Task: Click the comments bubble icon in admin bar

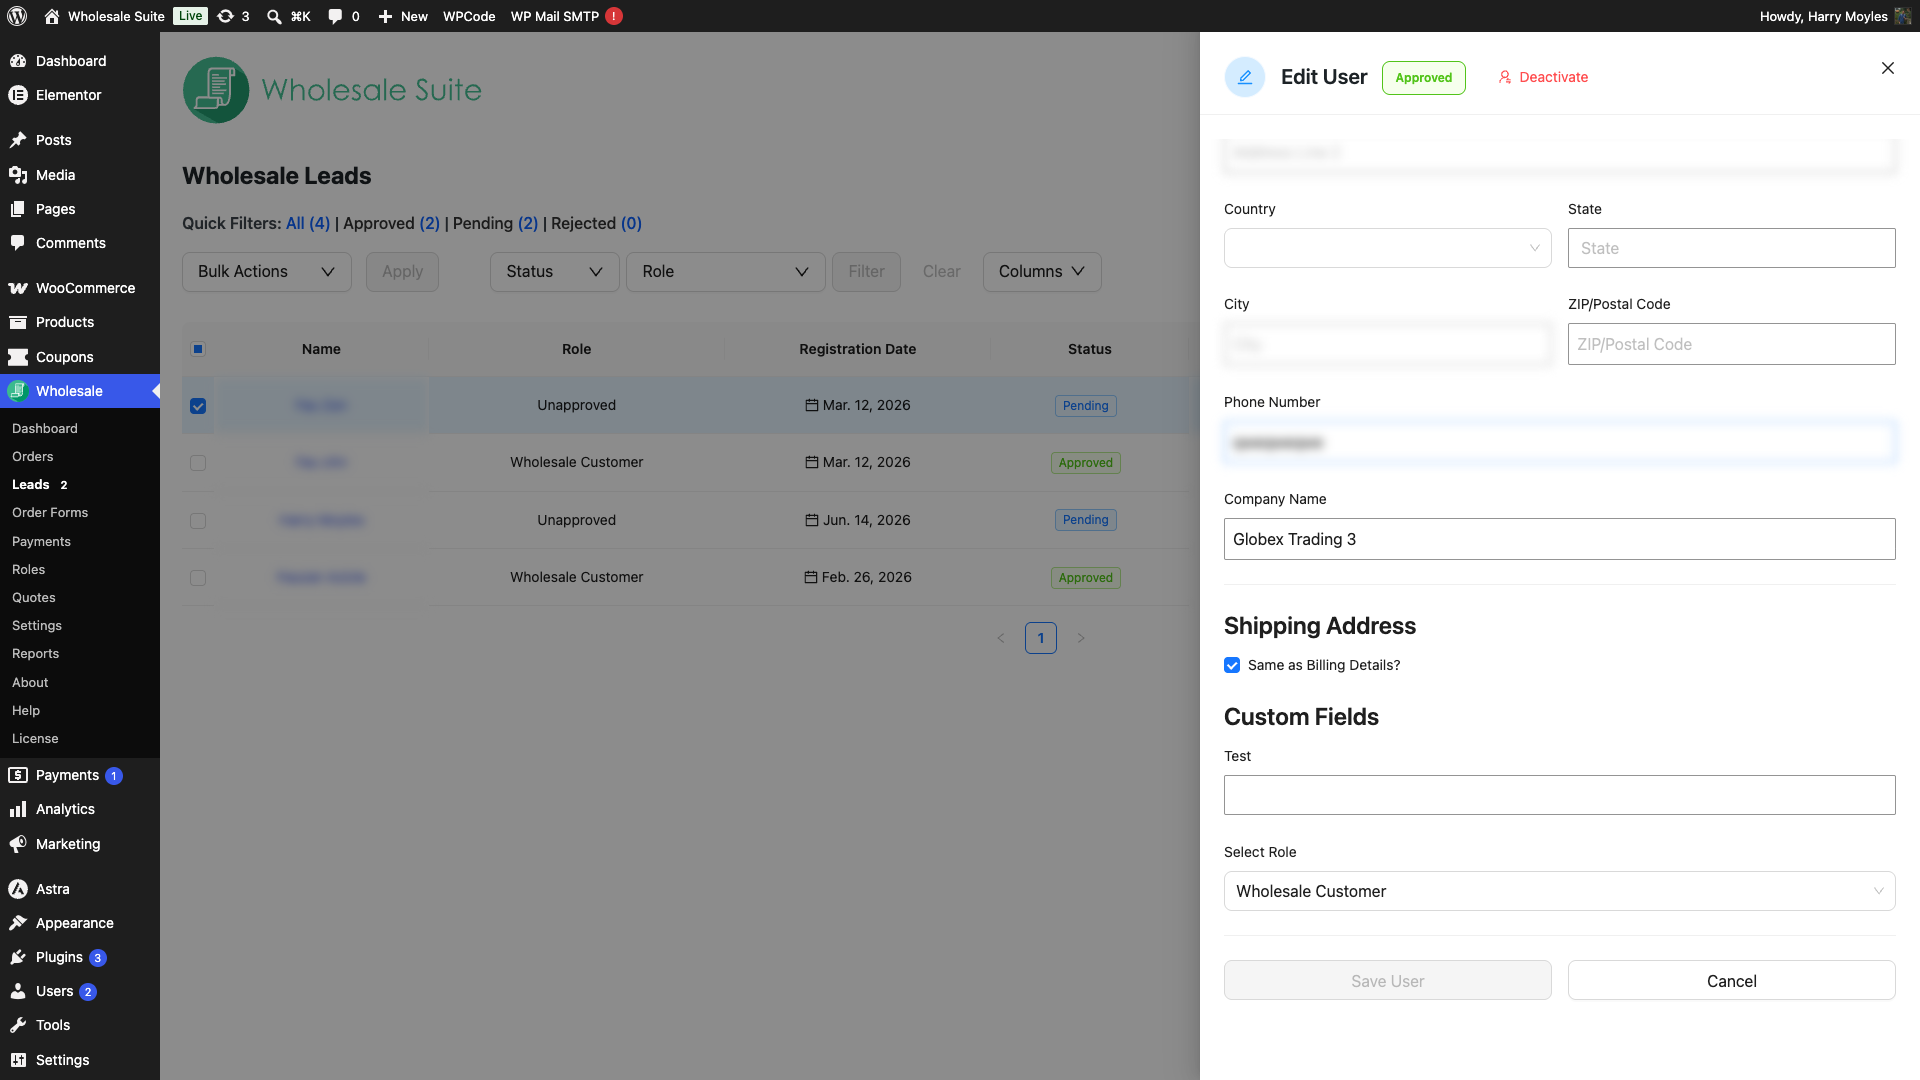Action: pos(335,16)
